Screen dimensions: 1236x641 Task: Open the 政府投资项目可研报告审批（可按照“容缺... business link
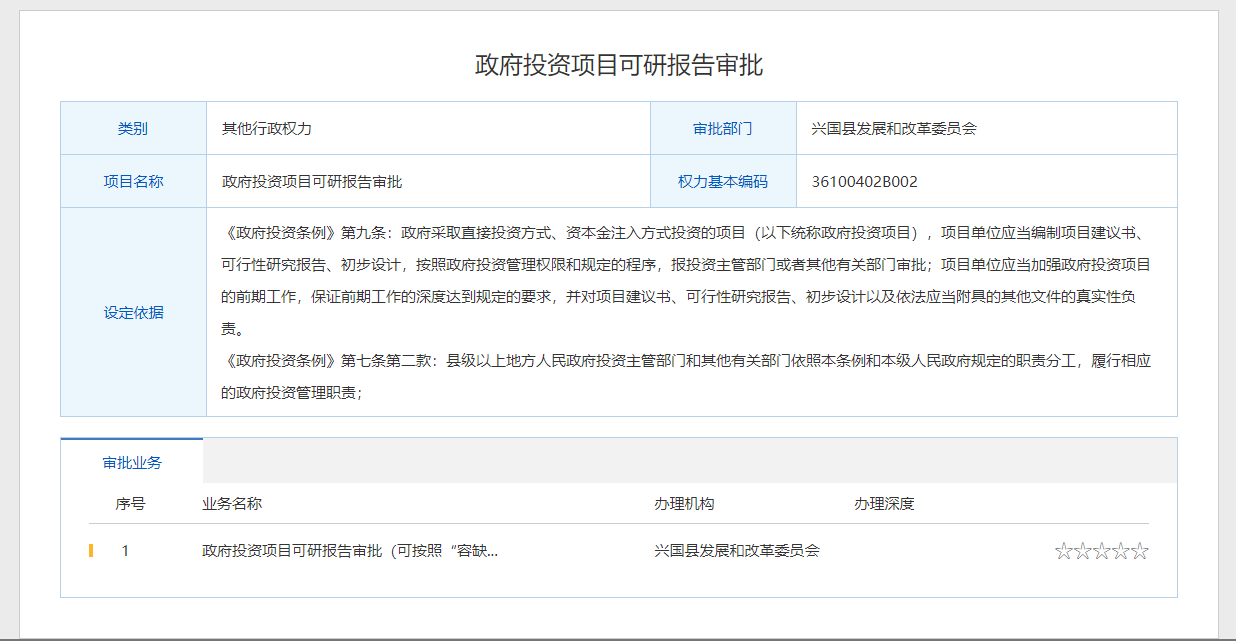(350, 551)
